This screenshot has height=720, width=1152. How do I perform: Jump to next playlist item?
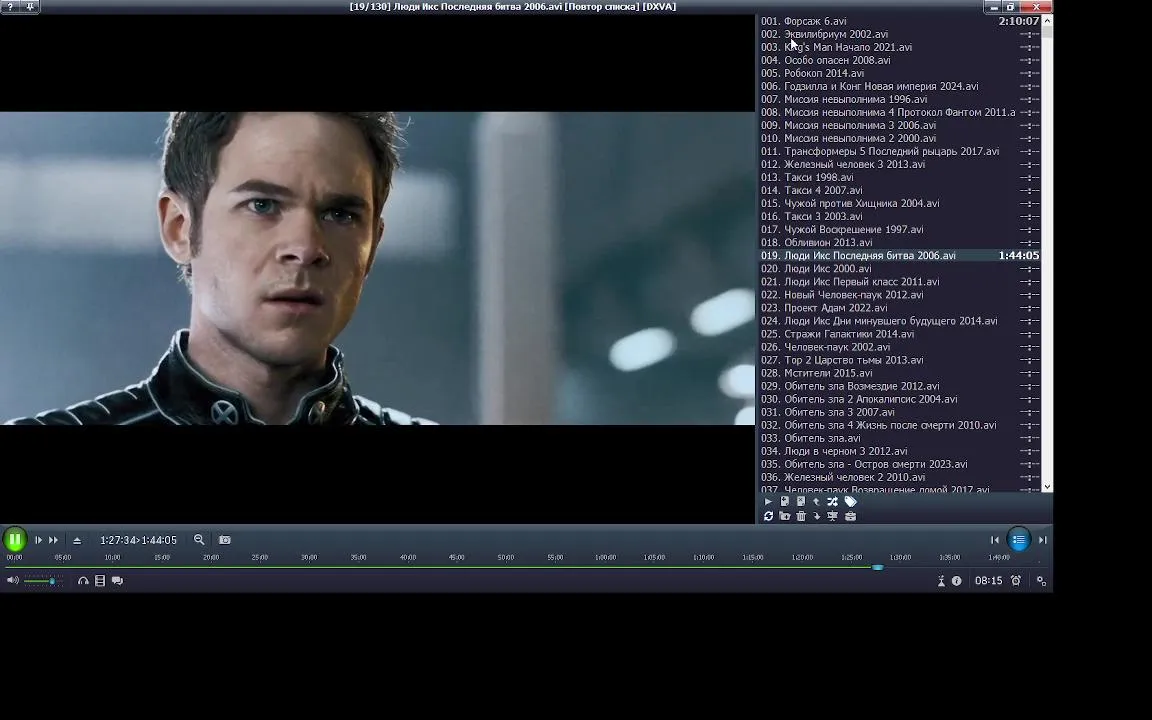click(1043, 540)
